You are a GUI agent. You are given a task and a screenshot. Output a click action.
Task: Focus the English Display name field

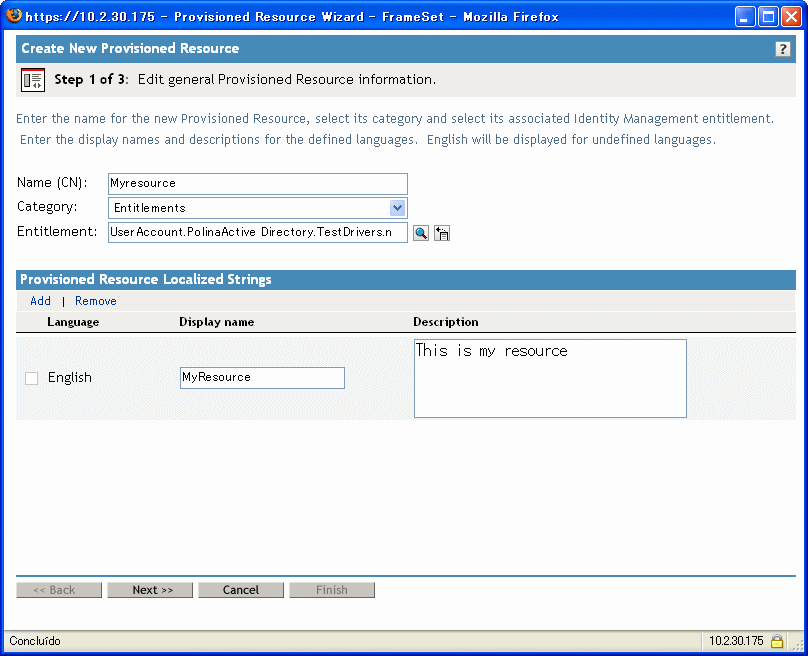coord(262,378)
